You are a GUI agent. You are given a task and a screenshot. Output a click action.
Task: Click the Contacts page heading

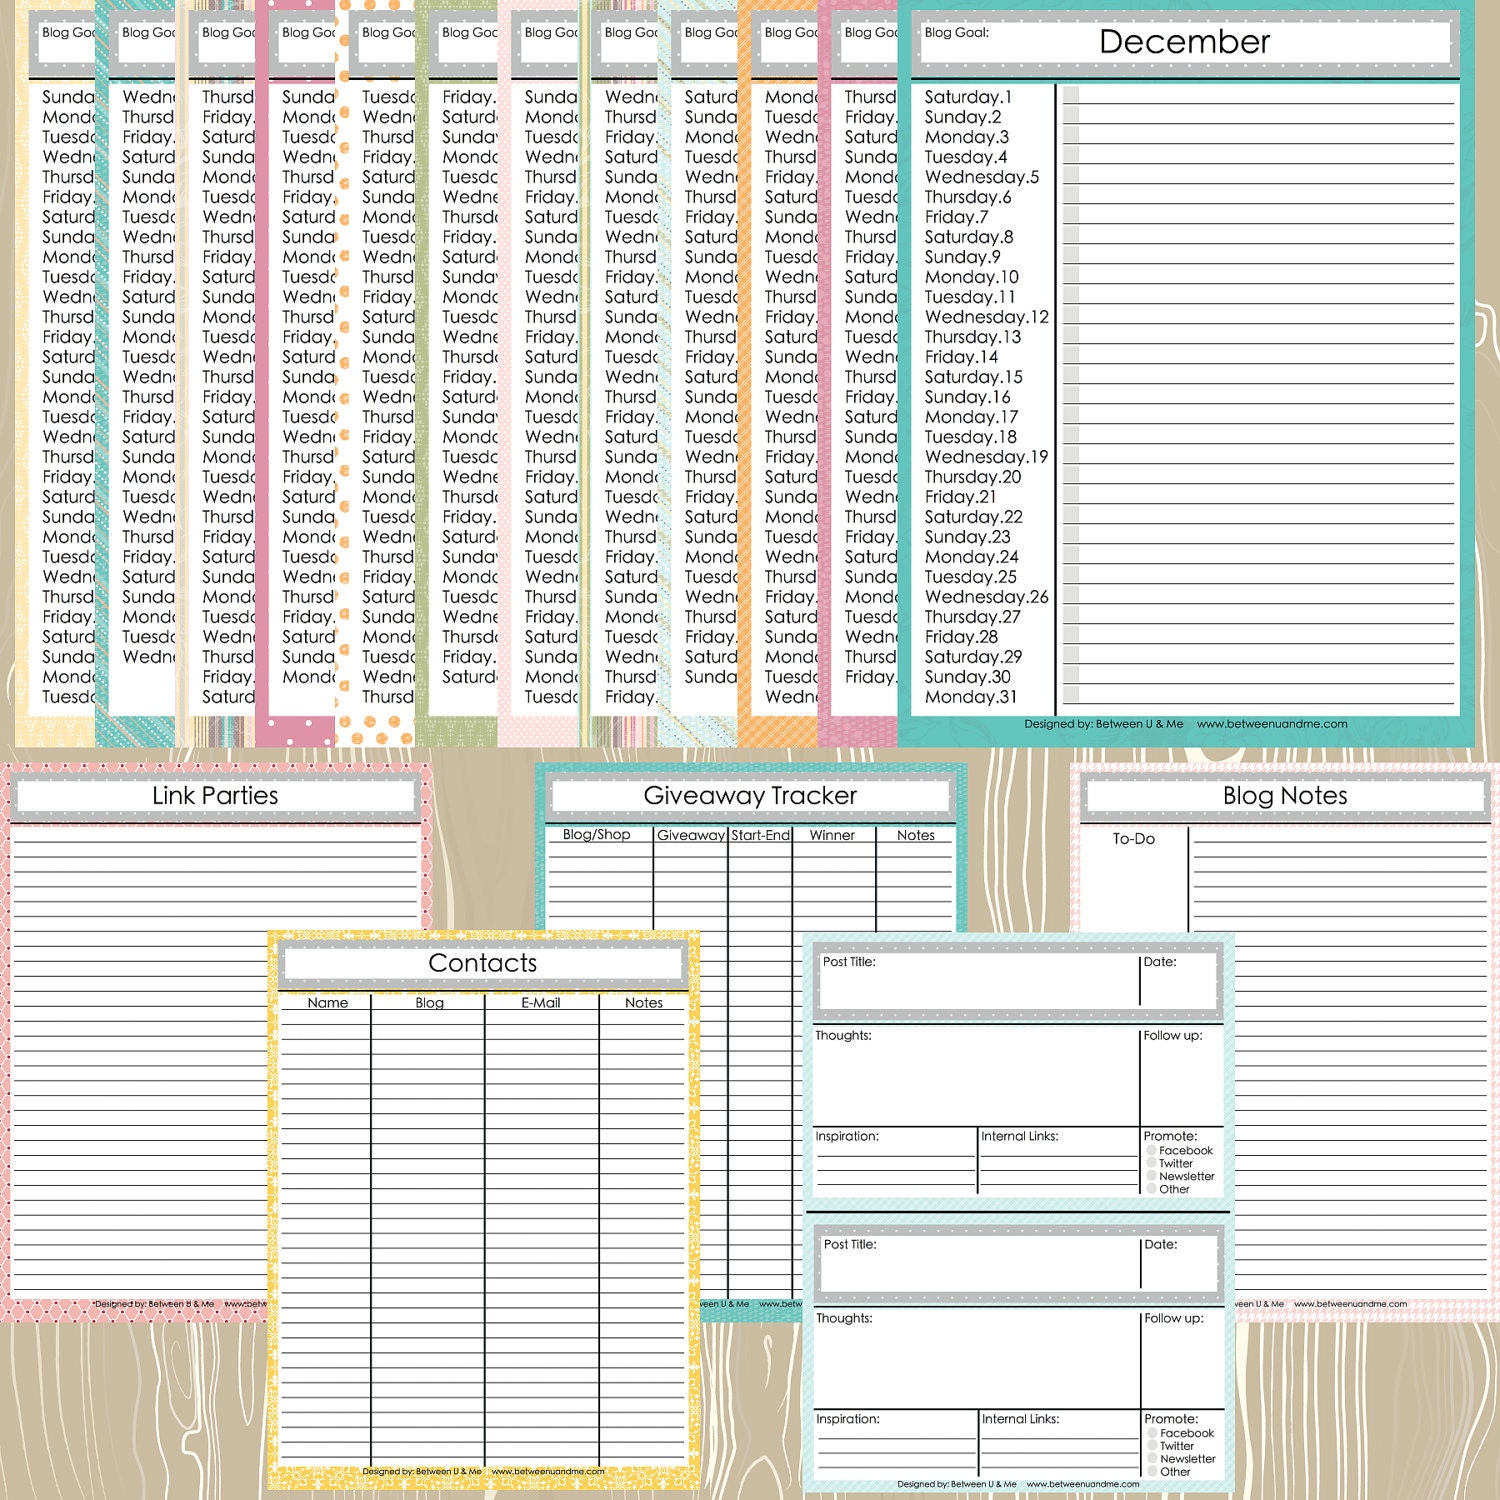coord(482,963)
